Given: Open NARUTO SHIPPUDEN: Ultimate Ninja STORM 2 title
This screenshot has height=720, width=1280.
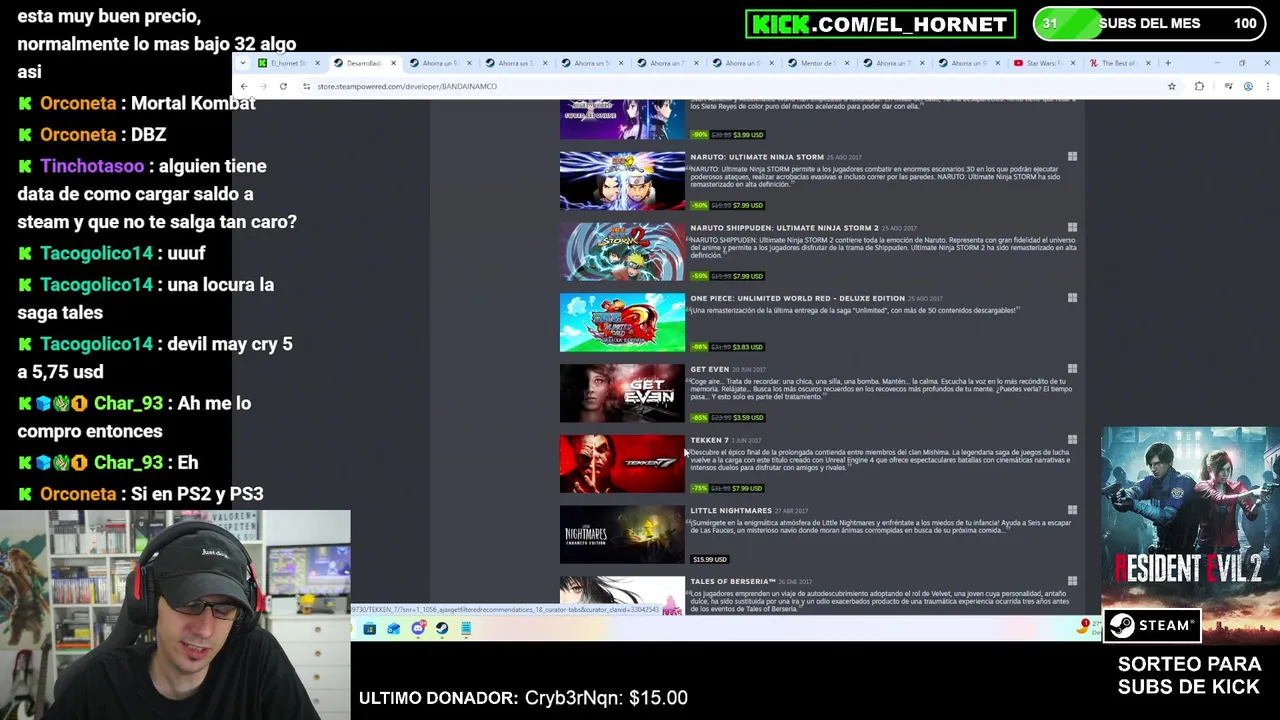Looking at the screenshot, I should click(784, 228).
